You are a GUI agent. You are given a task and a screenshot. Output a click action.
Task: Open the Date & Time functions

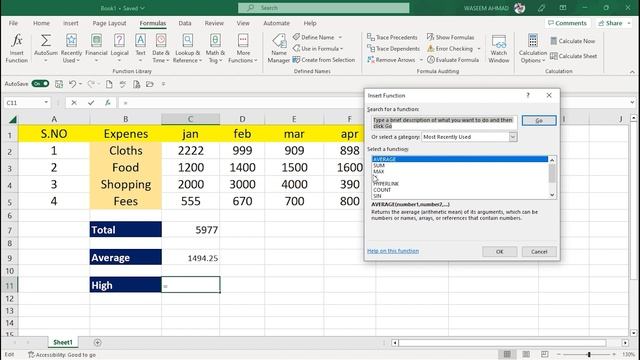click(x=161, y=48)
